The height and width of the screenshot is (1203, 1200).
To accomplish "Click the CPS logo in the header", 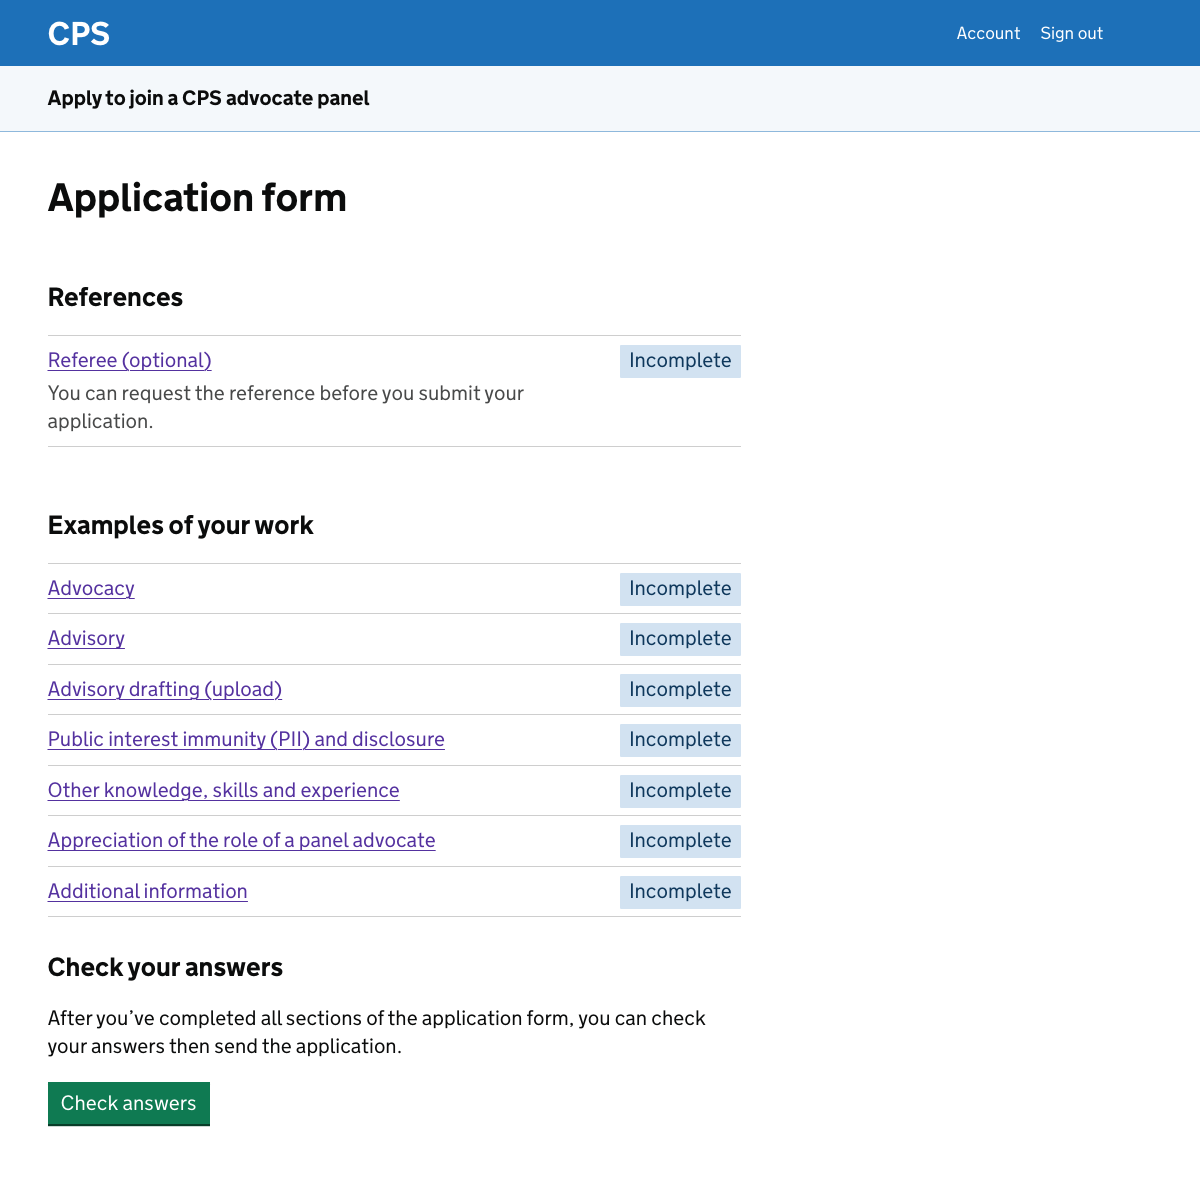I will 78,33.
